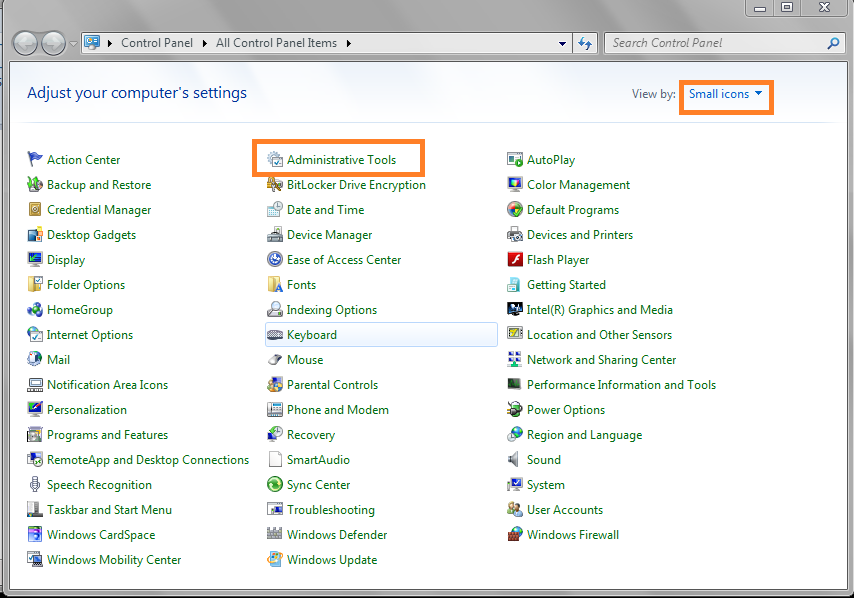Screen dimensions: 854x598
Task: Refresh the Control Panel view
Action: (585, 43)
